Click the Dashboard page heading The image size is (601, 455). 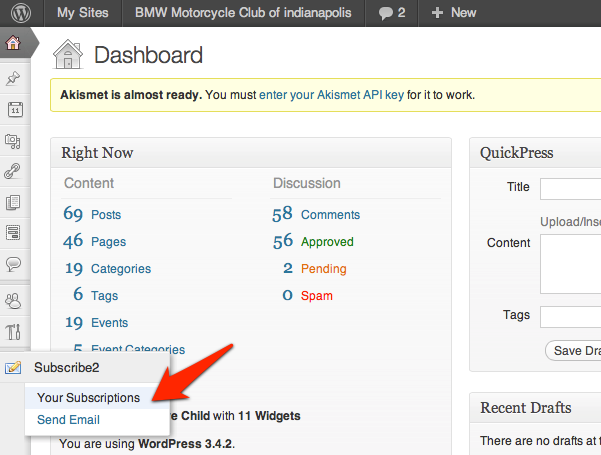click(148, 55)
